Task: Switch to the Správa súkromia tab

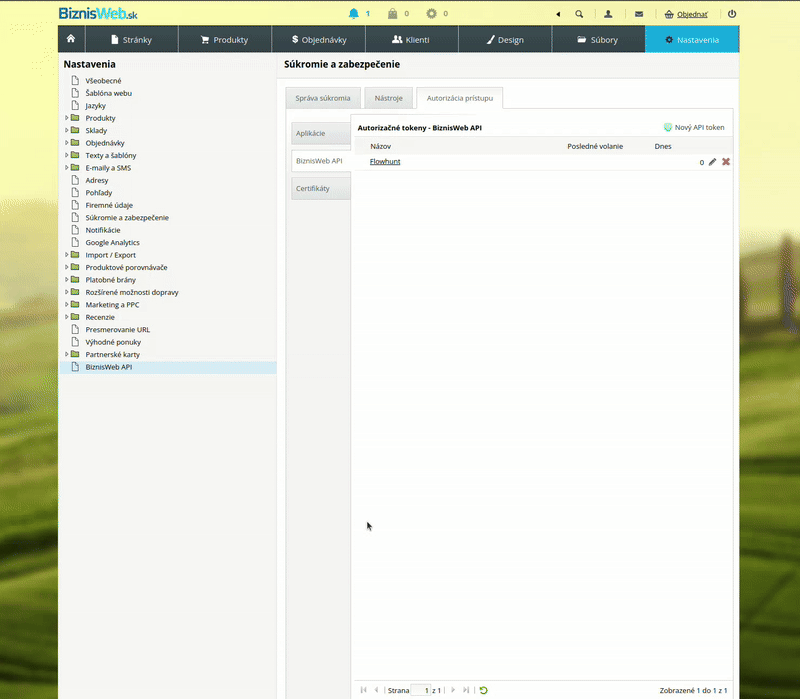Action: pyautogui.click(x=322, y=98)
